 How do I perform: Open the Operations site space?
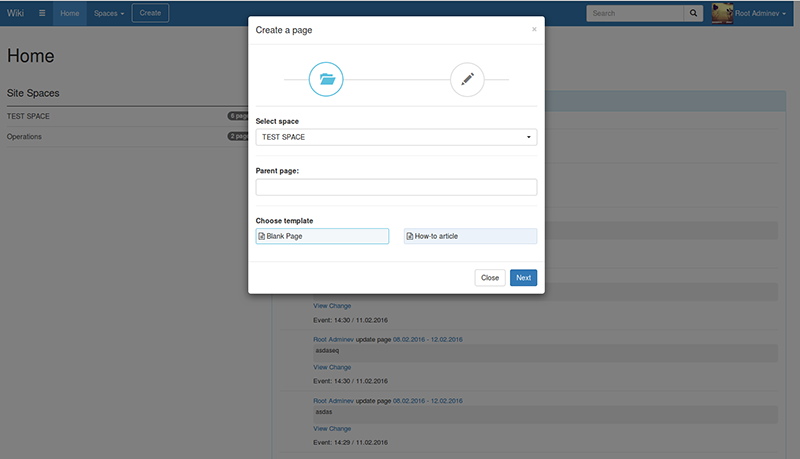tap(24, 136)
